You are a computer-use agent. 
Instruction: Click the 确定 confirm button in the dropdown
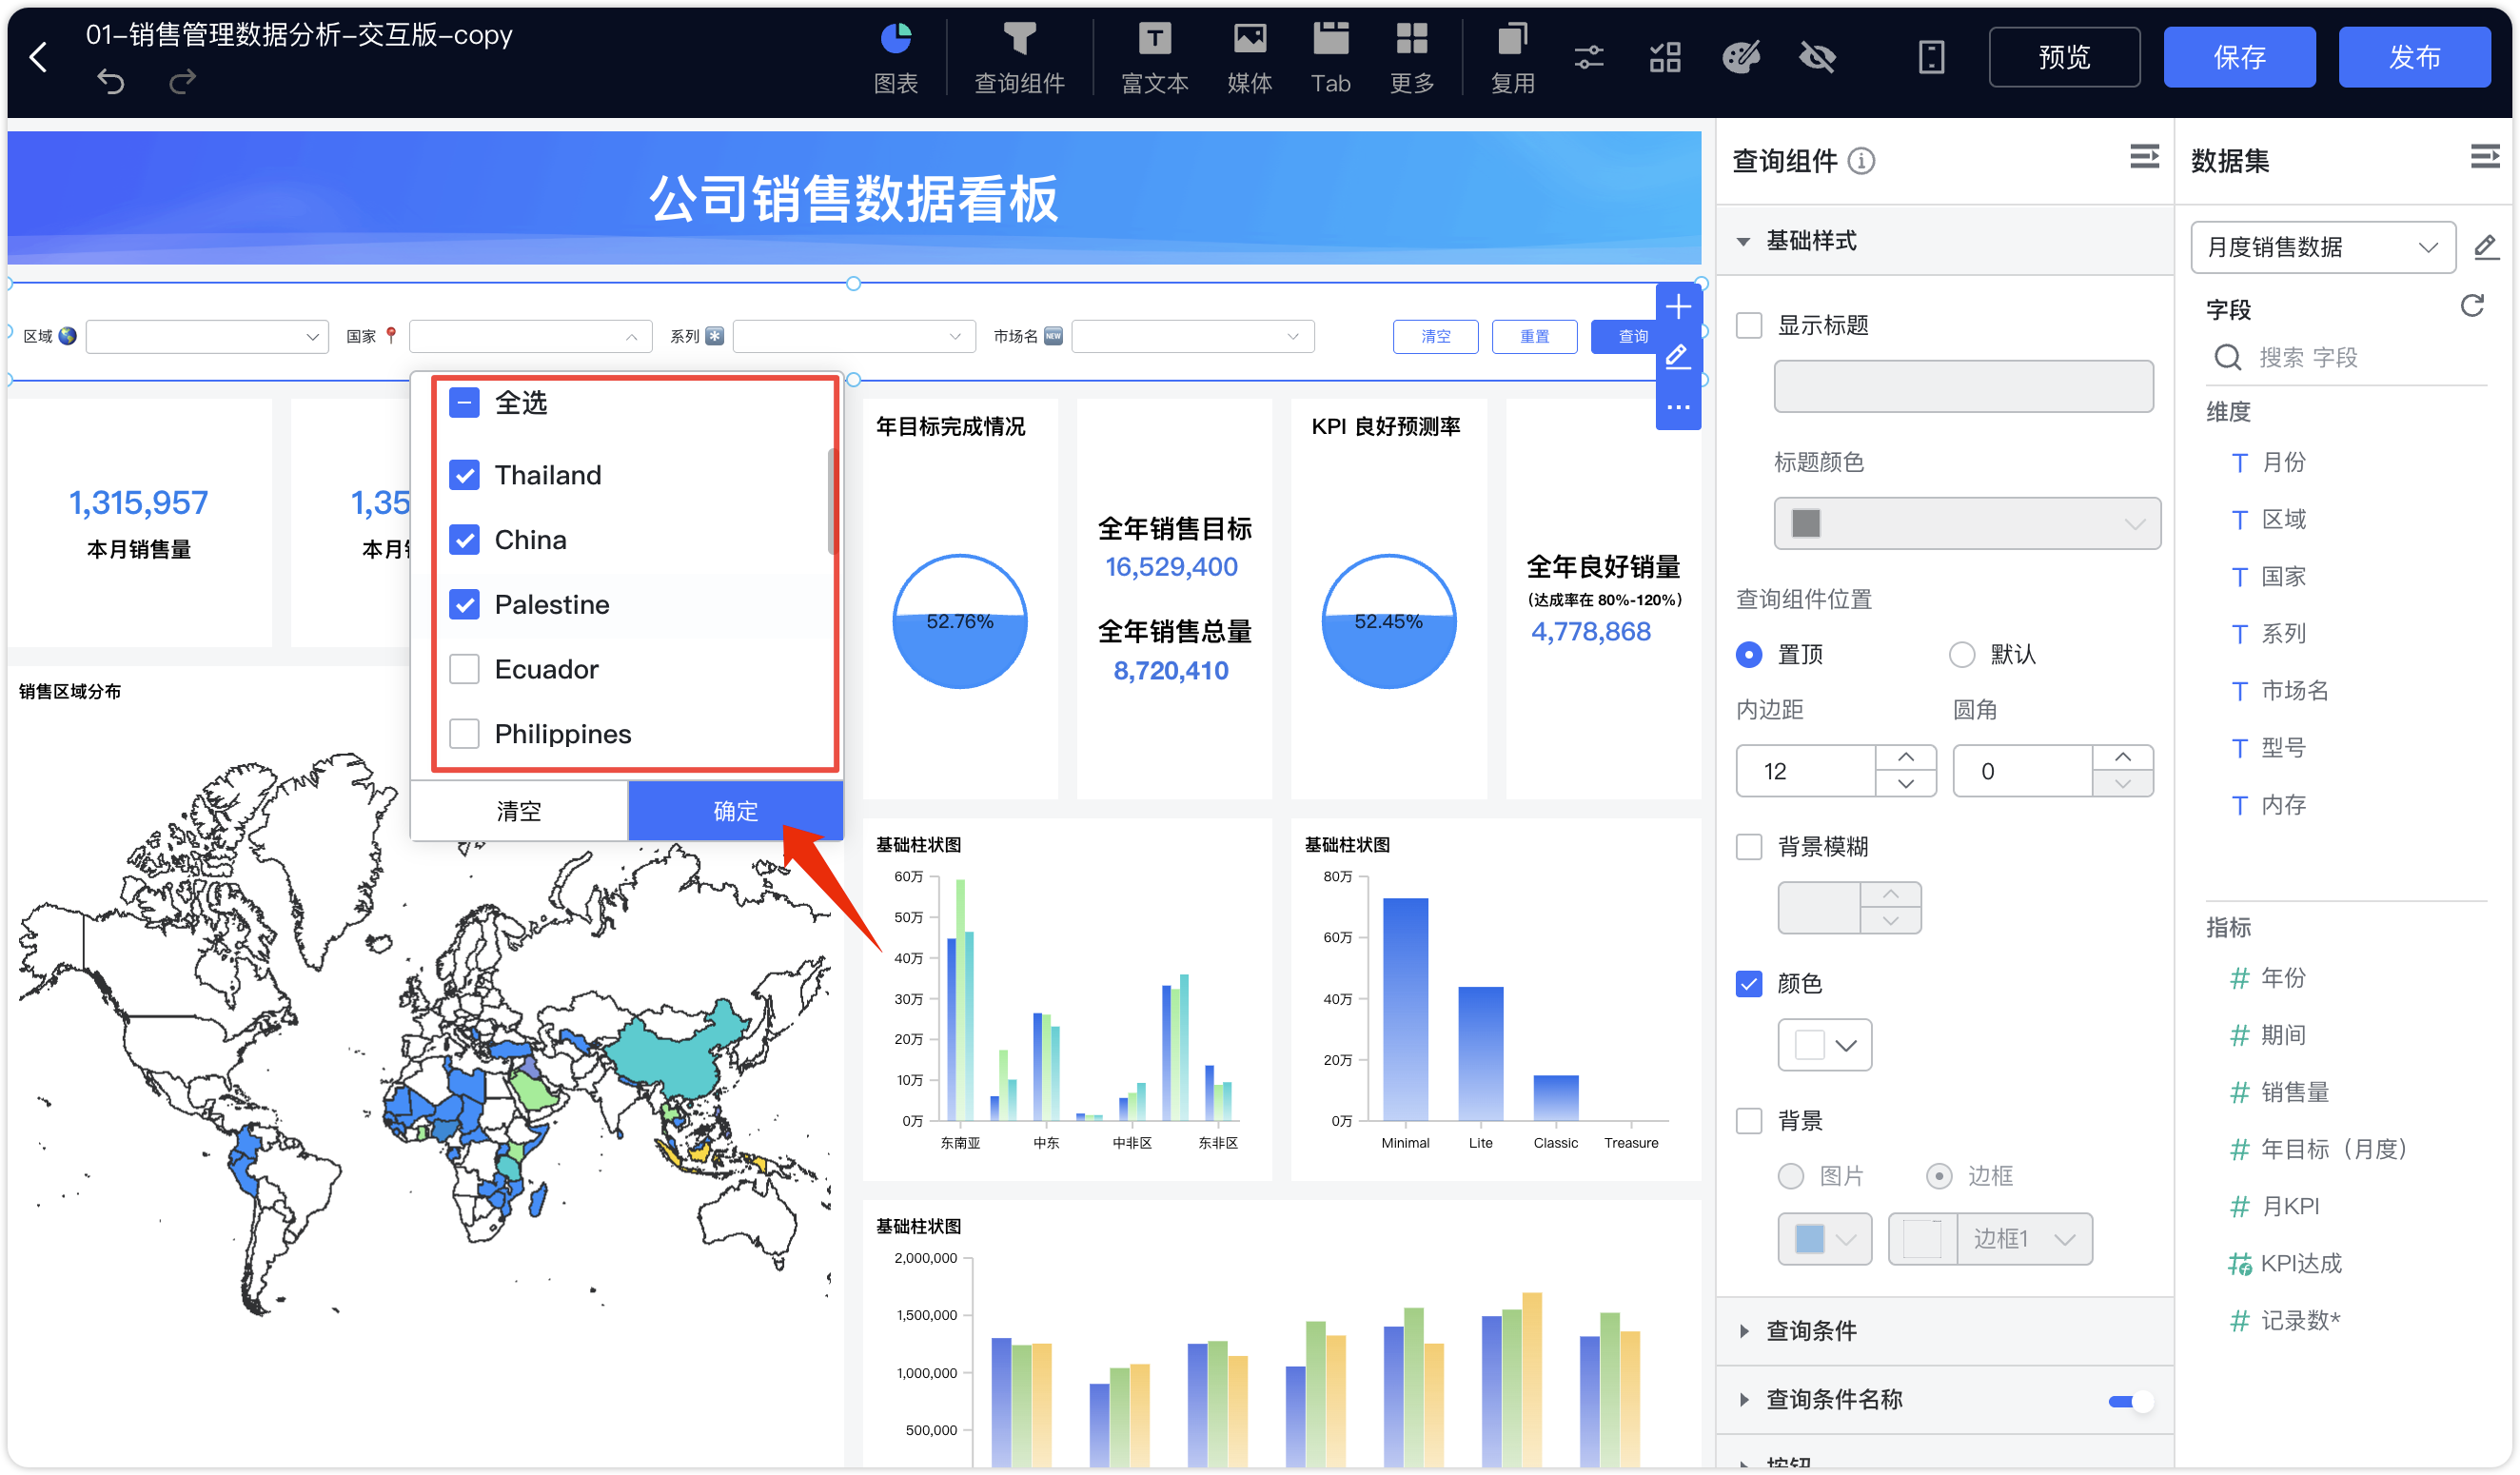pos(735,811)
